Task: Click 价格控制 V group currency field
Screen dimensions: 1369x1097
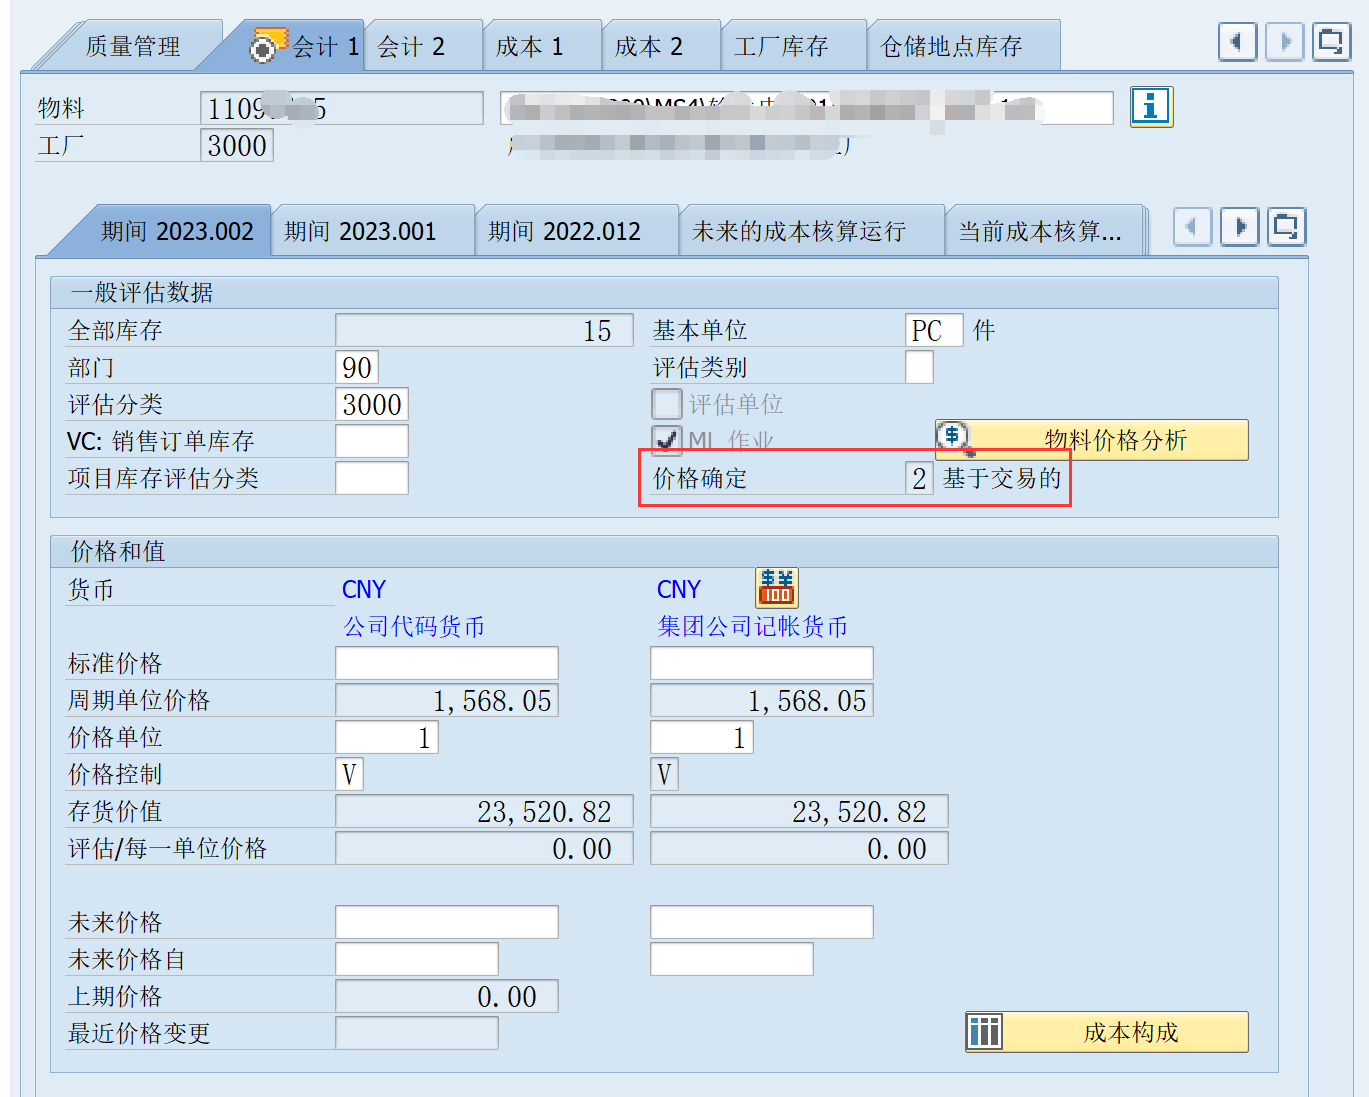Action: 664,774
